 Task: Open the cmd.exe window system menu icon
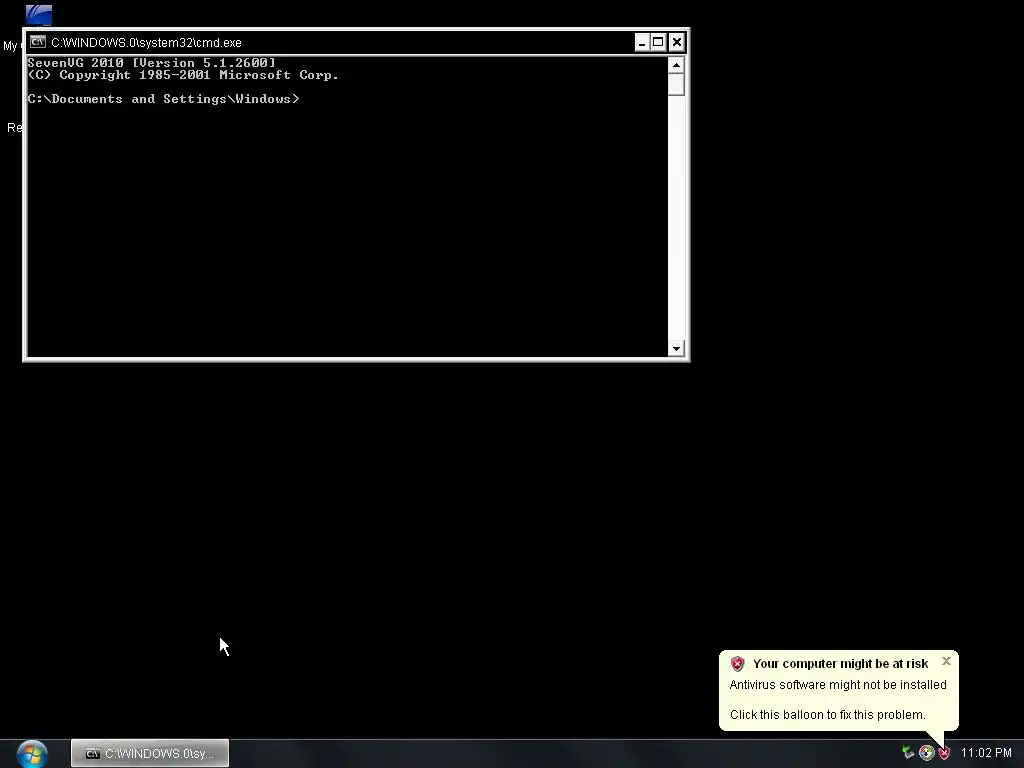38,42
